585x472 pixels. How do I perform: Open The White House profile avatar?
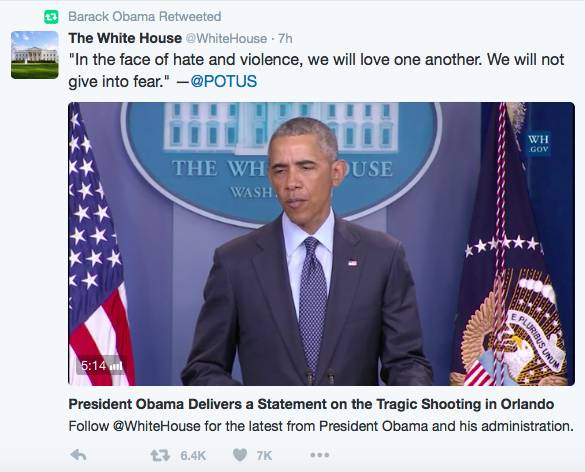coord(35,55)
